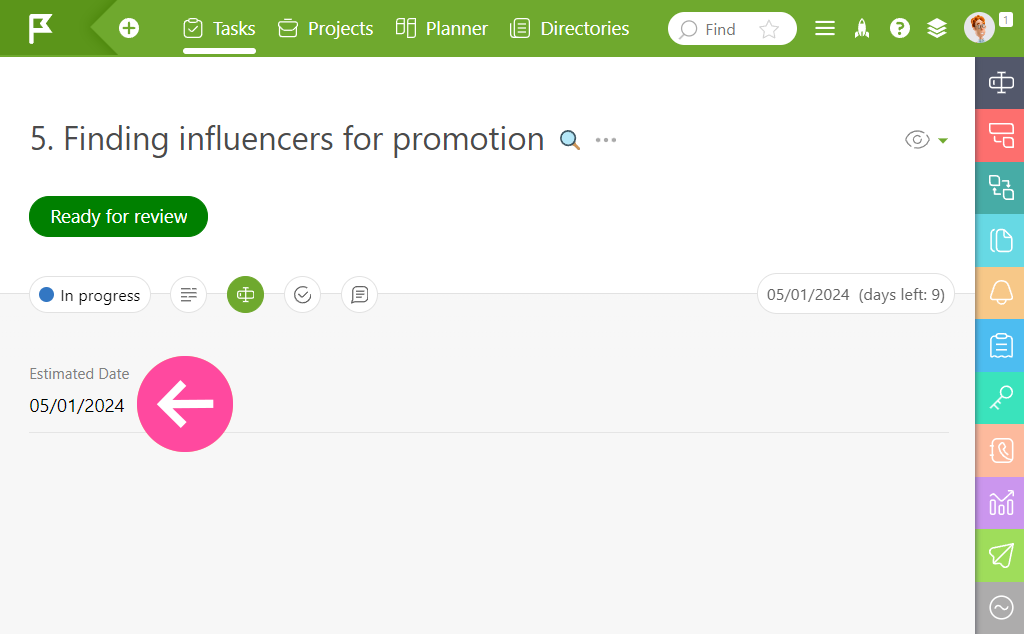1024x634 pixels.
Task: Go to the Planner tab
Action: (x=441, y=29)
